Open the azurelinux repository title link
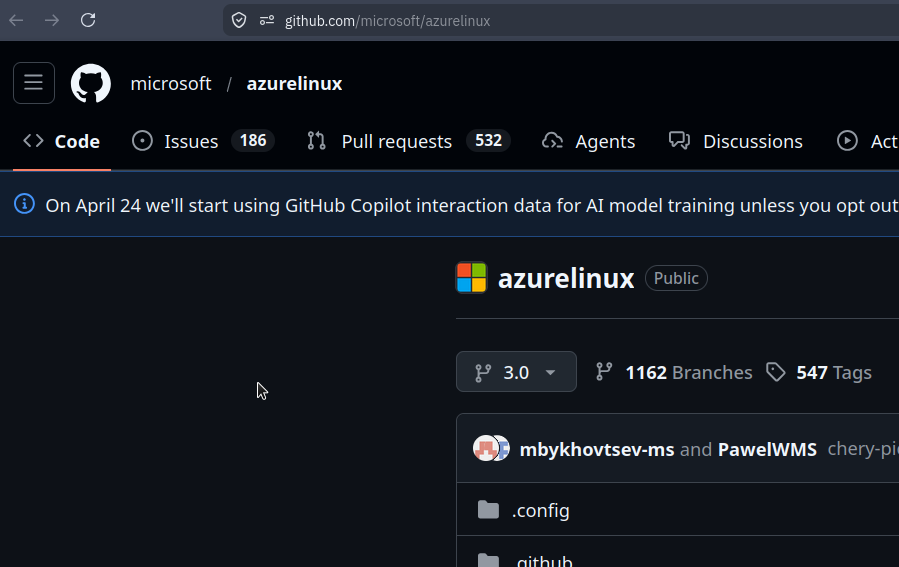The width and height of the screenshot is (899, 567). pyautogui.click(x=566, y=279)
